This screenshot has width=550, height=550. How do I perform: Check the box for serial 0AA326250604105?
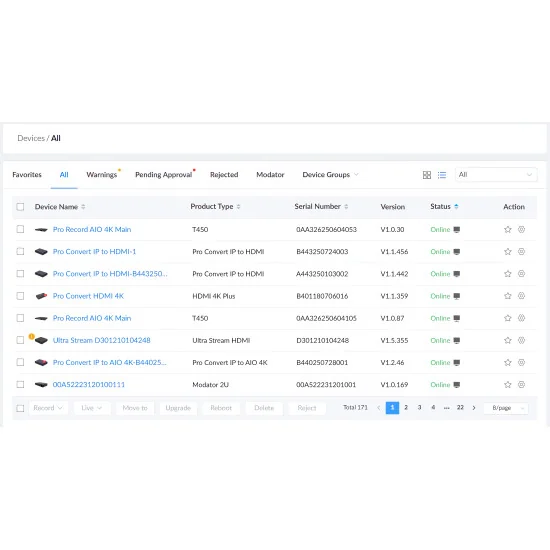pyautogui.click(x=20, y=318)
